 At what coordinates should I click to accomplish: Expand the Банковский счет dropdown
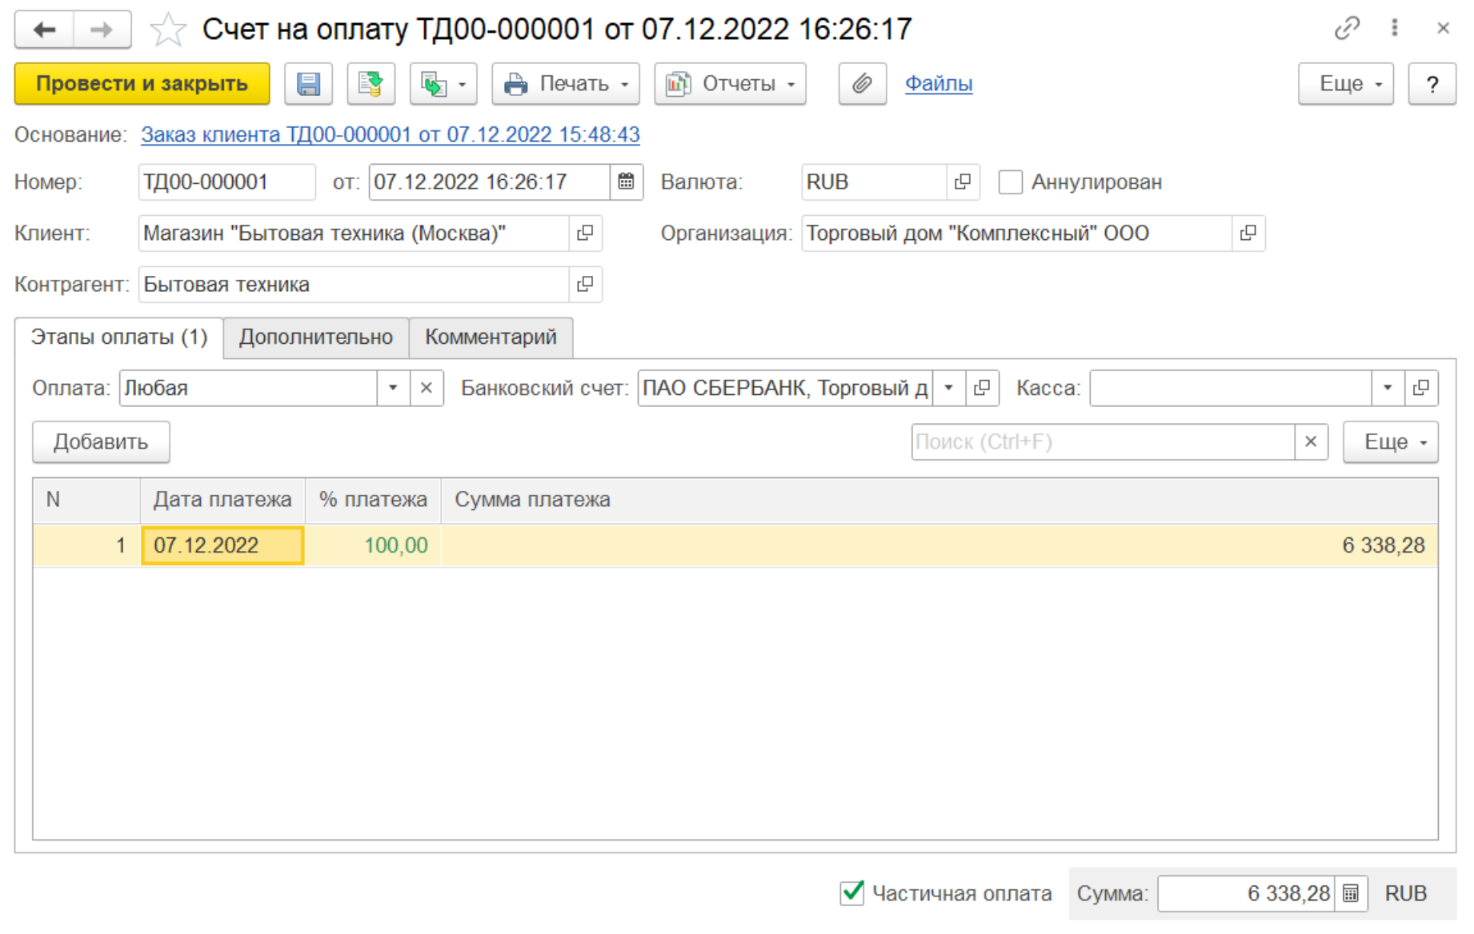(x=948, y=388)
